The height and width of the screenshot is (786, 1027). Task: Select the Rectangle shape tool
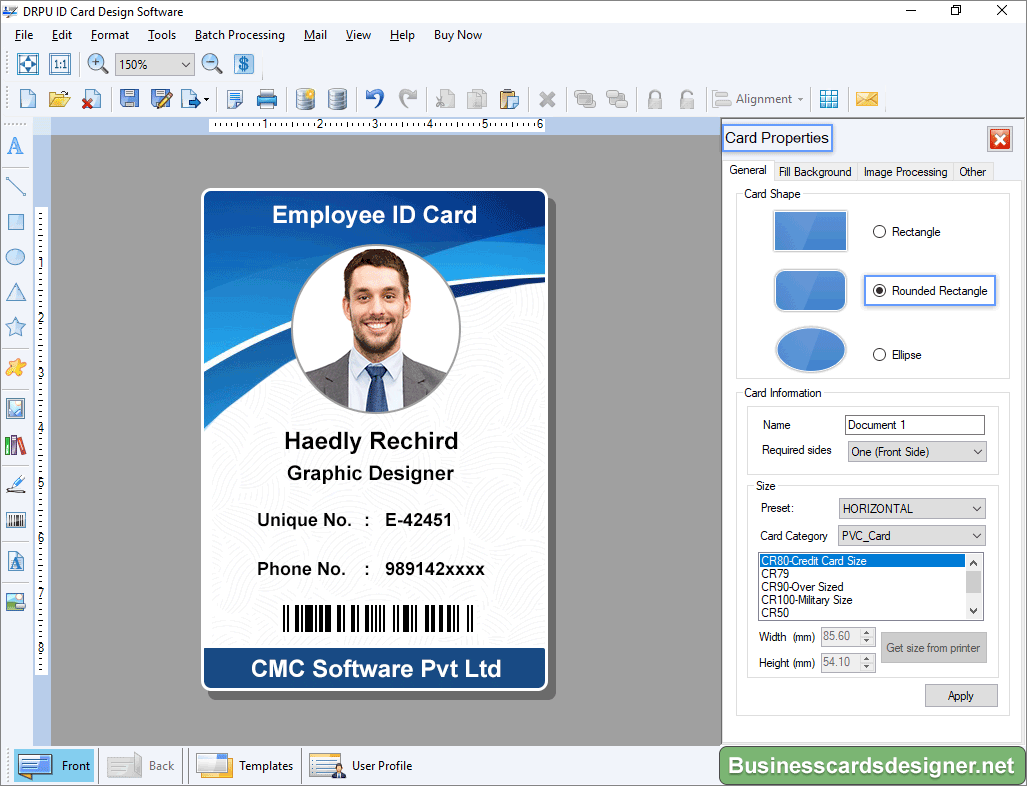tap(16, 222)
